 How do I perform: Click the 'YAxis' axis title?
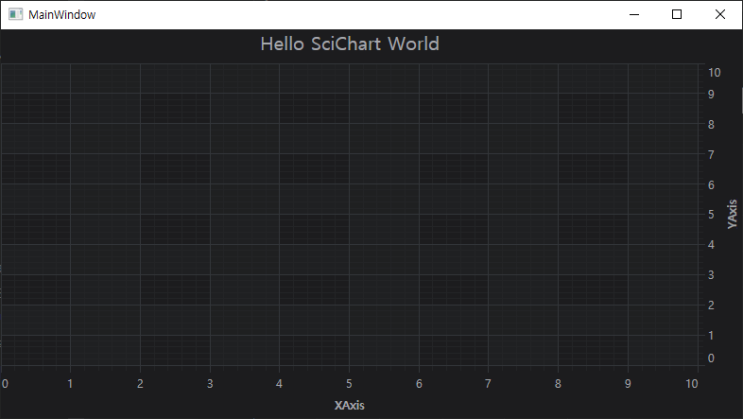[733, 214]
